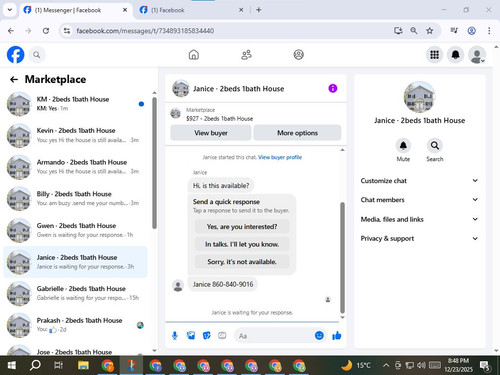Reload the current page

click(x=46, y=31)
